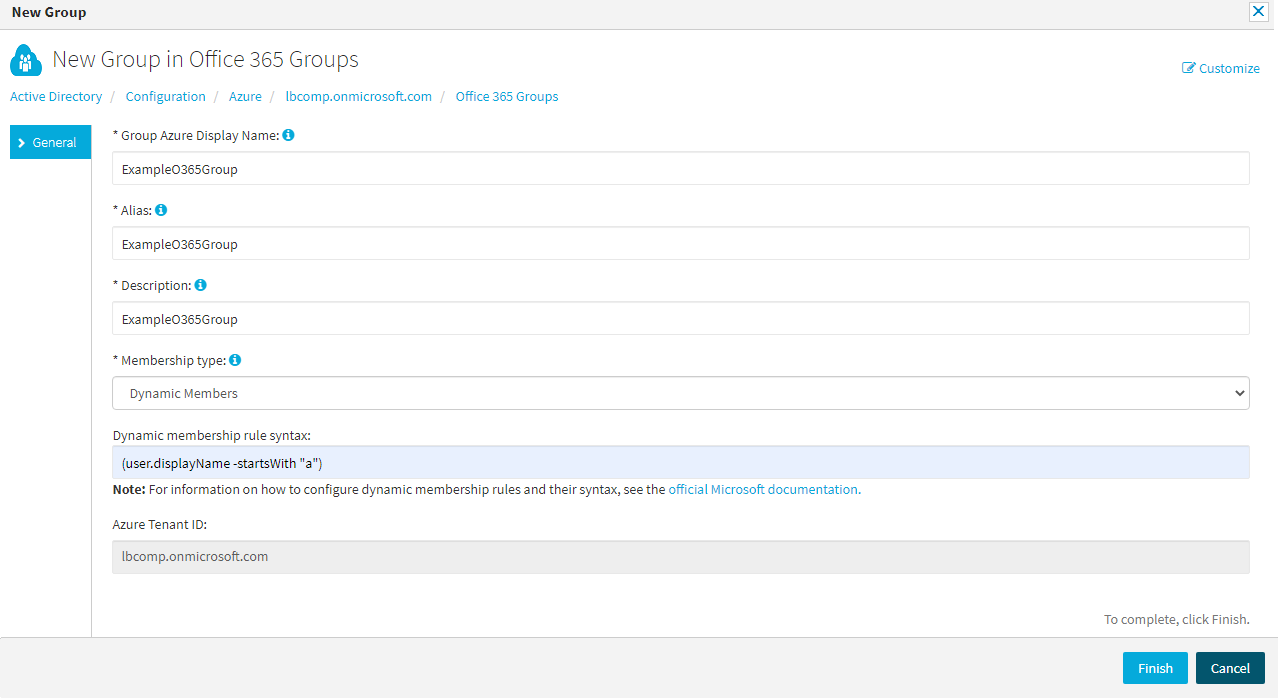
Task: Click the 'To complete, click Finish.' hint
Action: click(1177, 619)
